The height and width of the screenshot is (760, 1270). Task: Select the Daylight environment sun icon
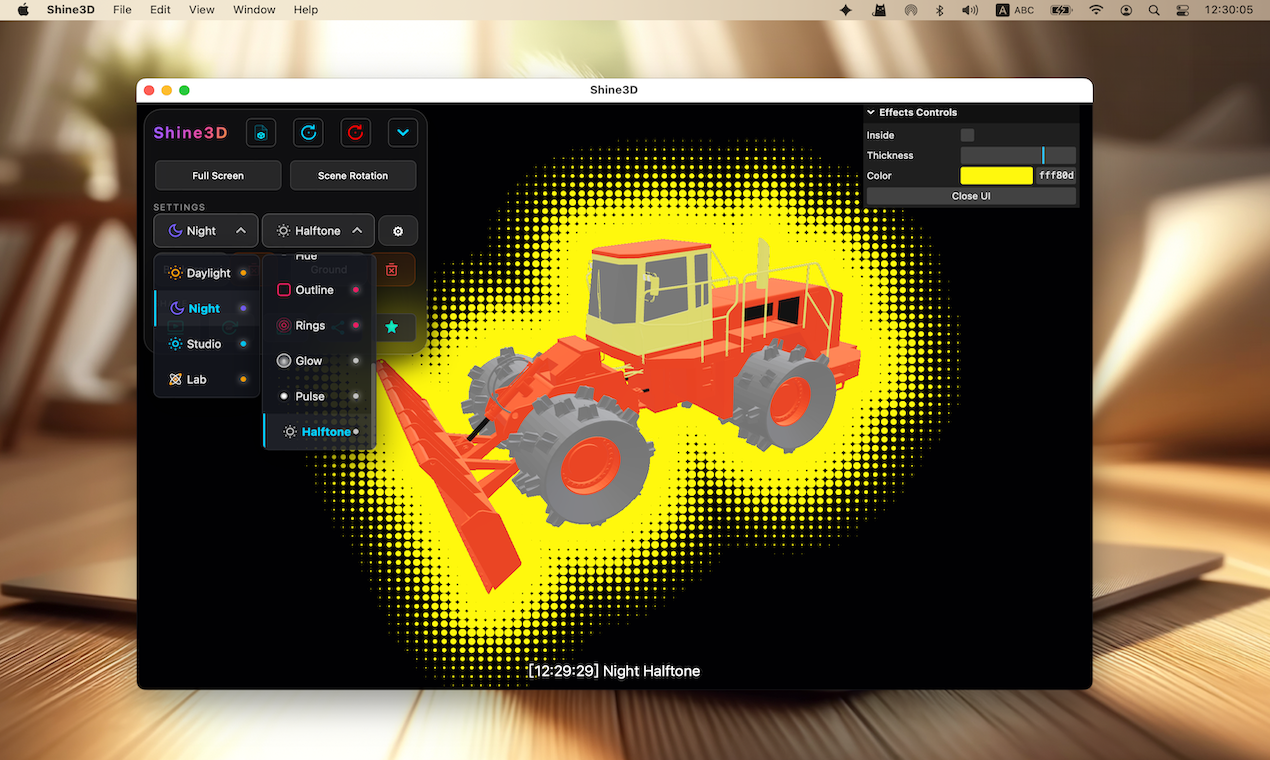[176, 272]
